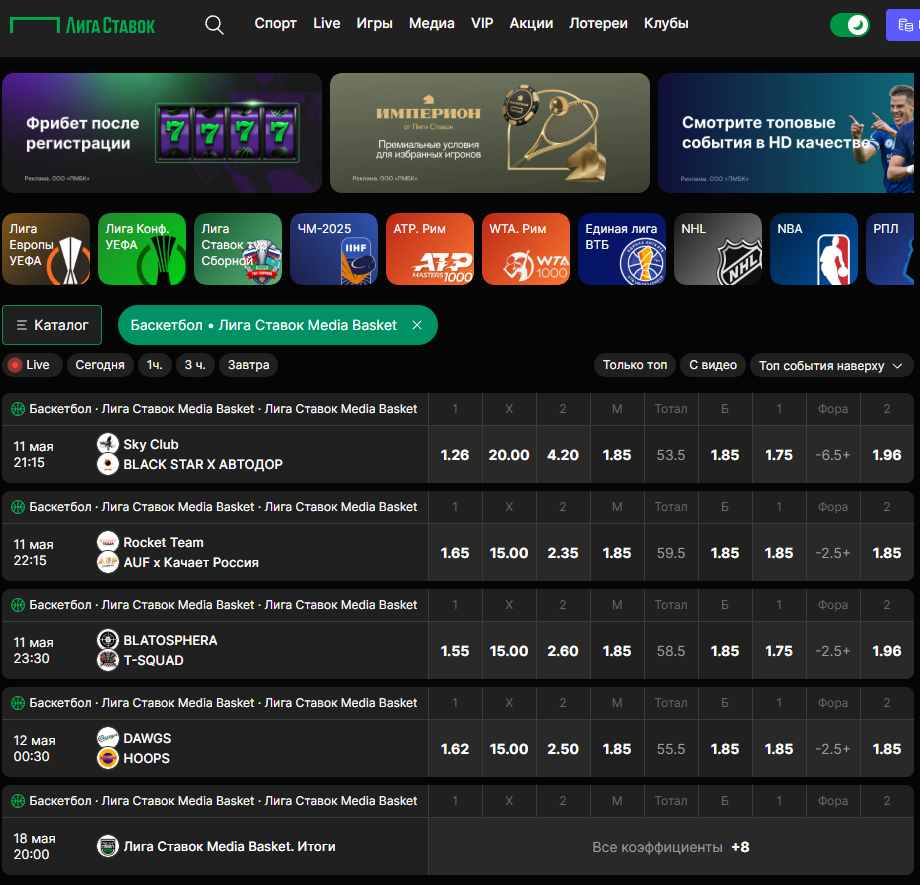The height and width of the screenshot is (885, 920).
Task: Expand Все коэффициенты +8 for Итоги
Action: click(x=671, y=847)
